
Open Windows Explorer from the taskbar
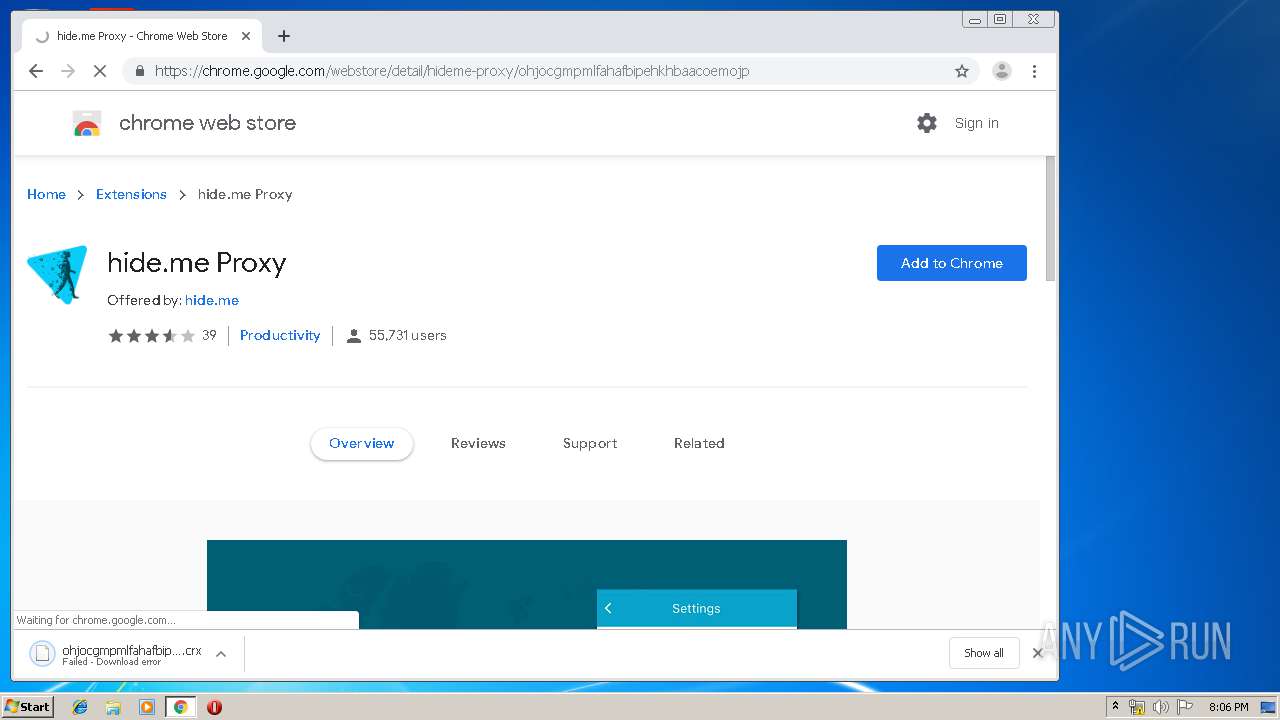pos(113,707)
